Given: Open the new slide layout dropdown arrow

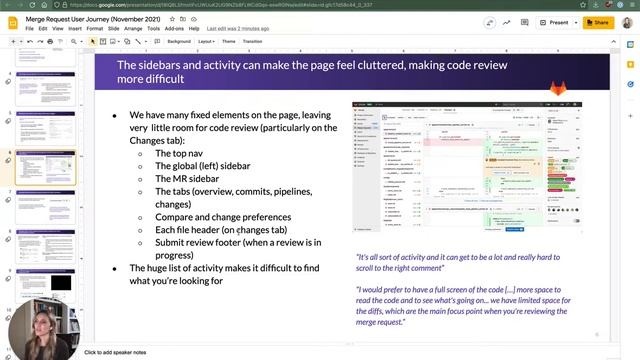Looking at the screenshot, I should point(21,42).
